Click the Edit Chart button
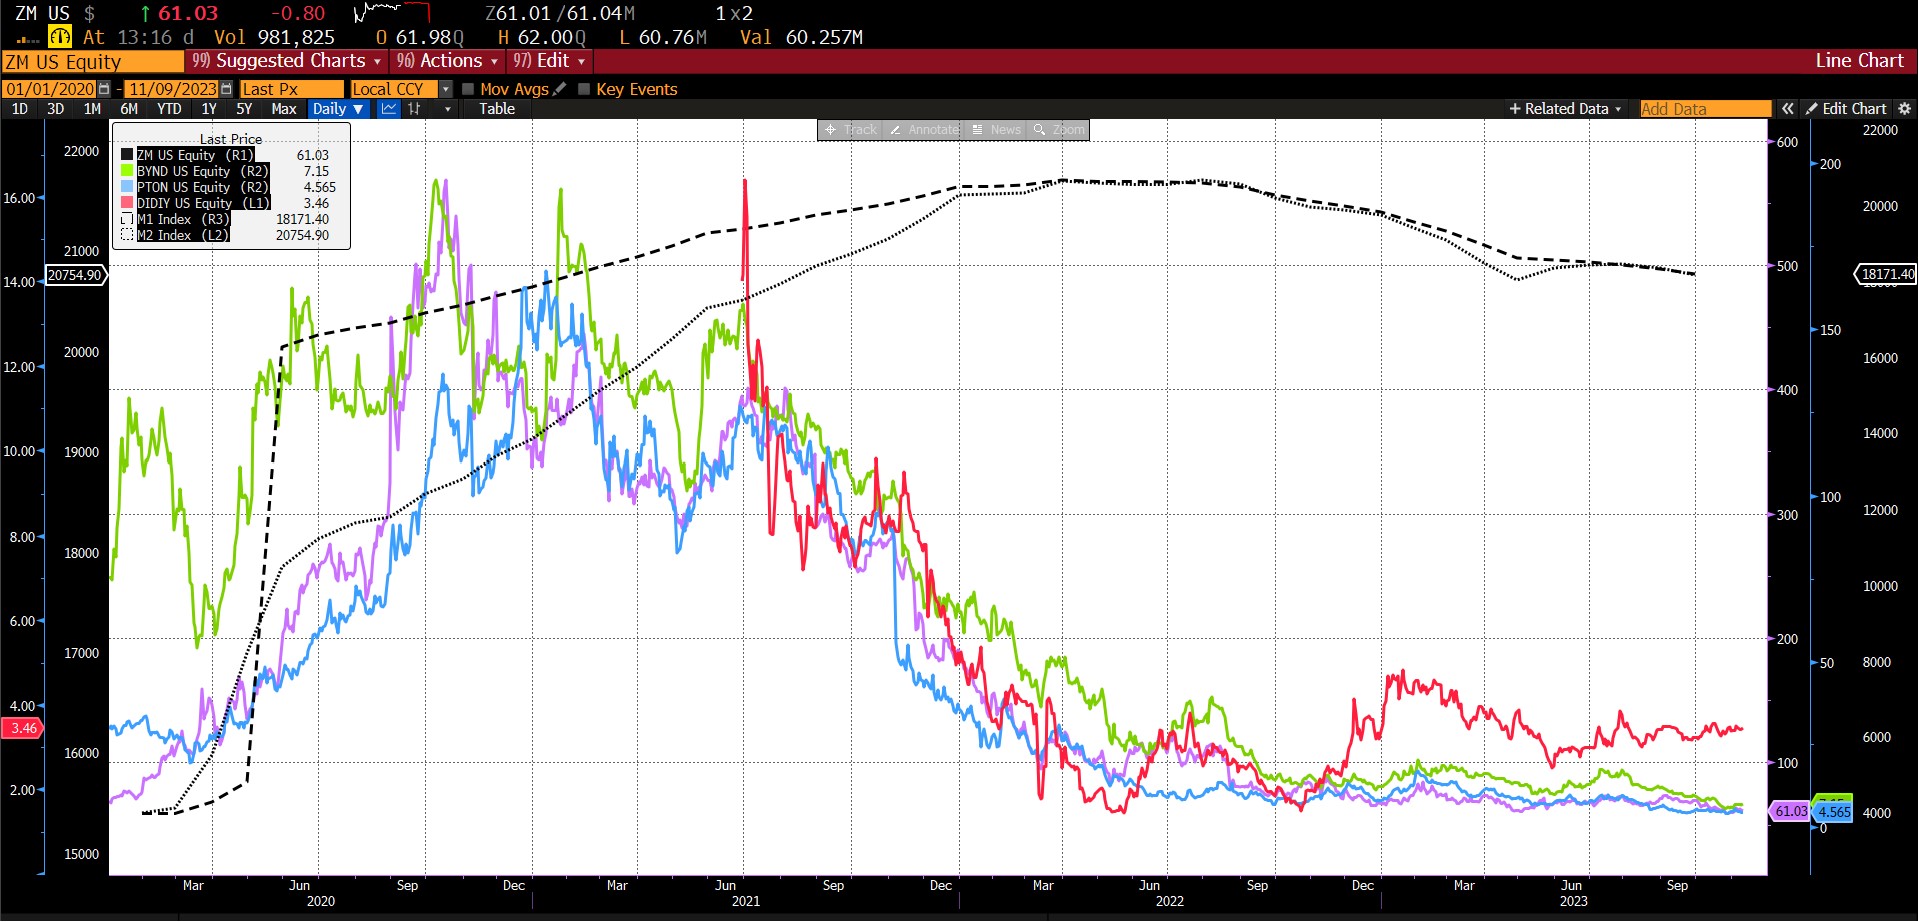 tap(1846, 109)
